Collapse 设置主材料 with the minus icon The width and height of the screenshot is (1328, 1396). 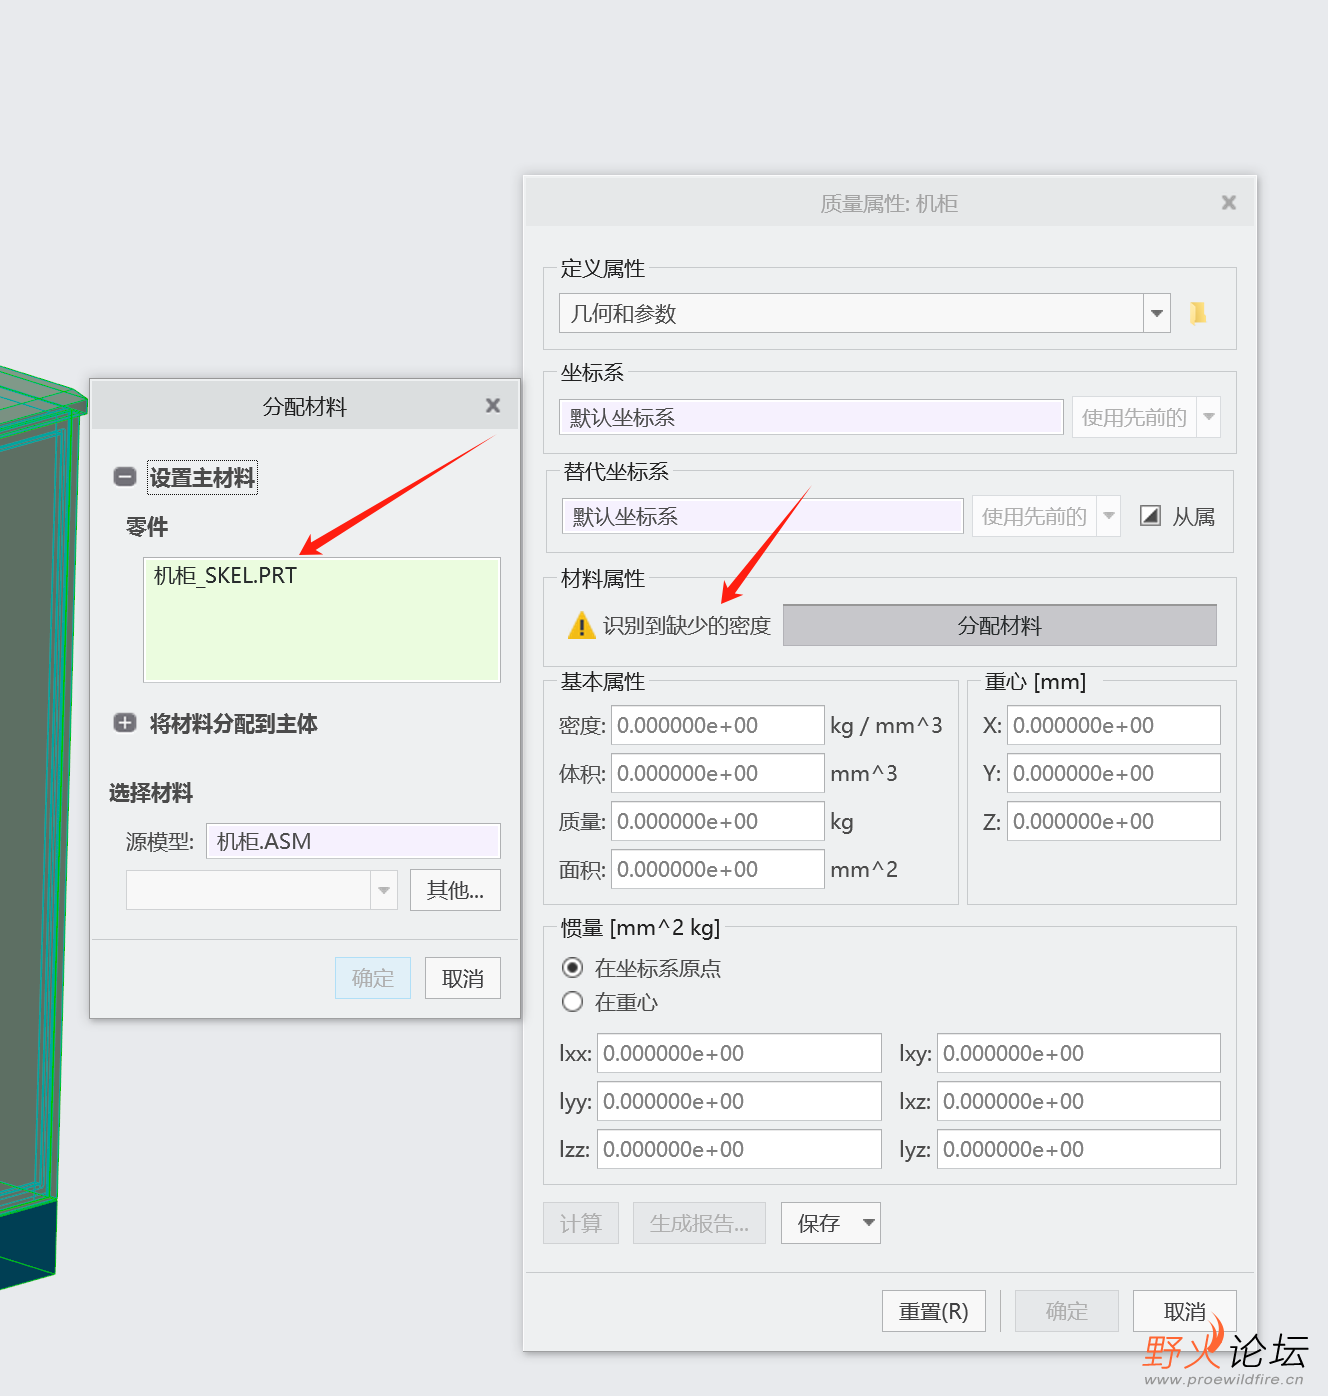pos(125,477)
